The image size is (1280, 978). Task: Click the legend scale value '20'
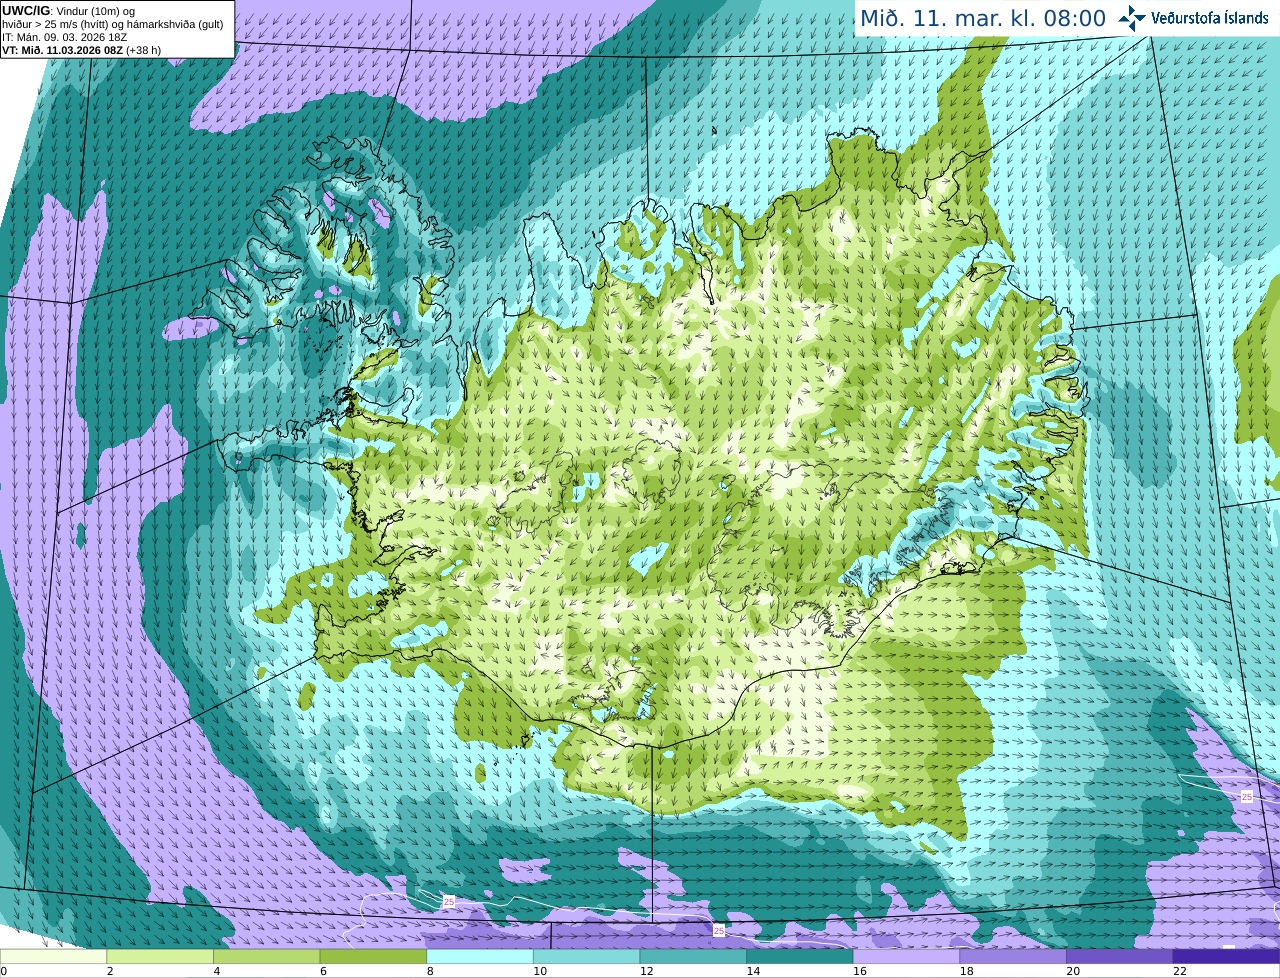[x=1073, y=971]
